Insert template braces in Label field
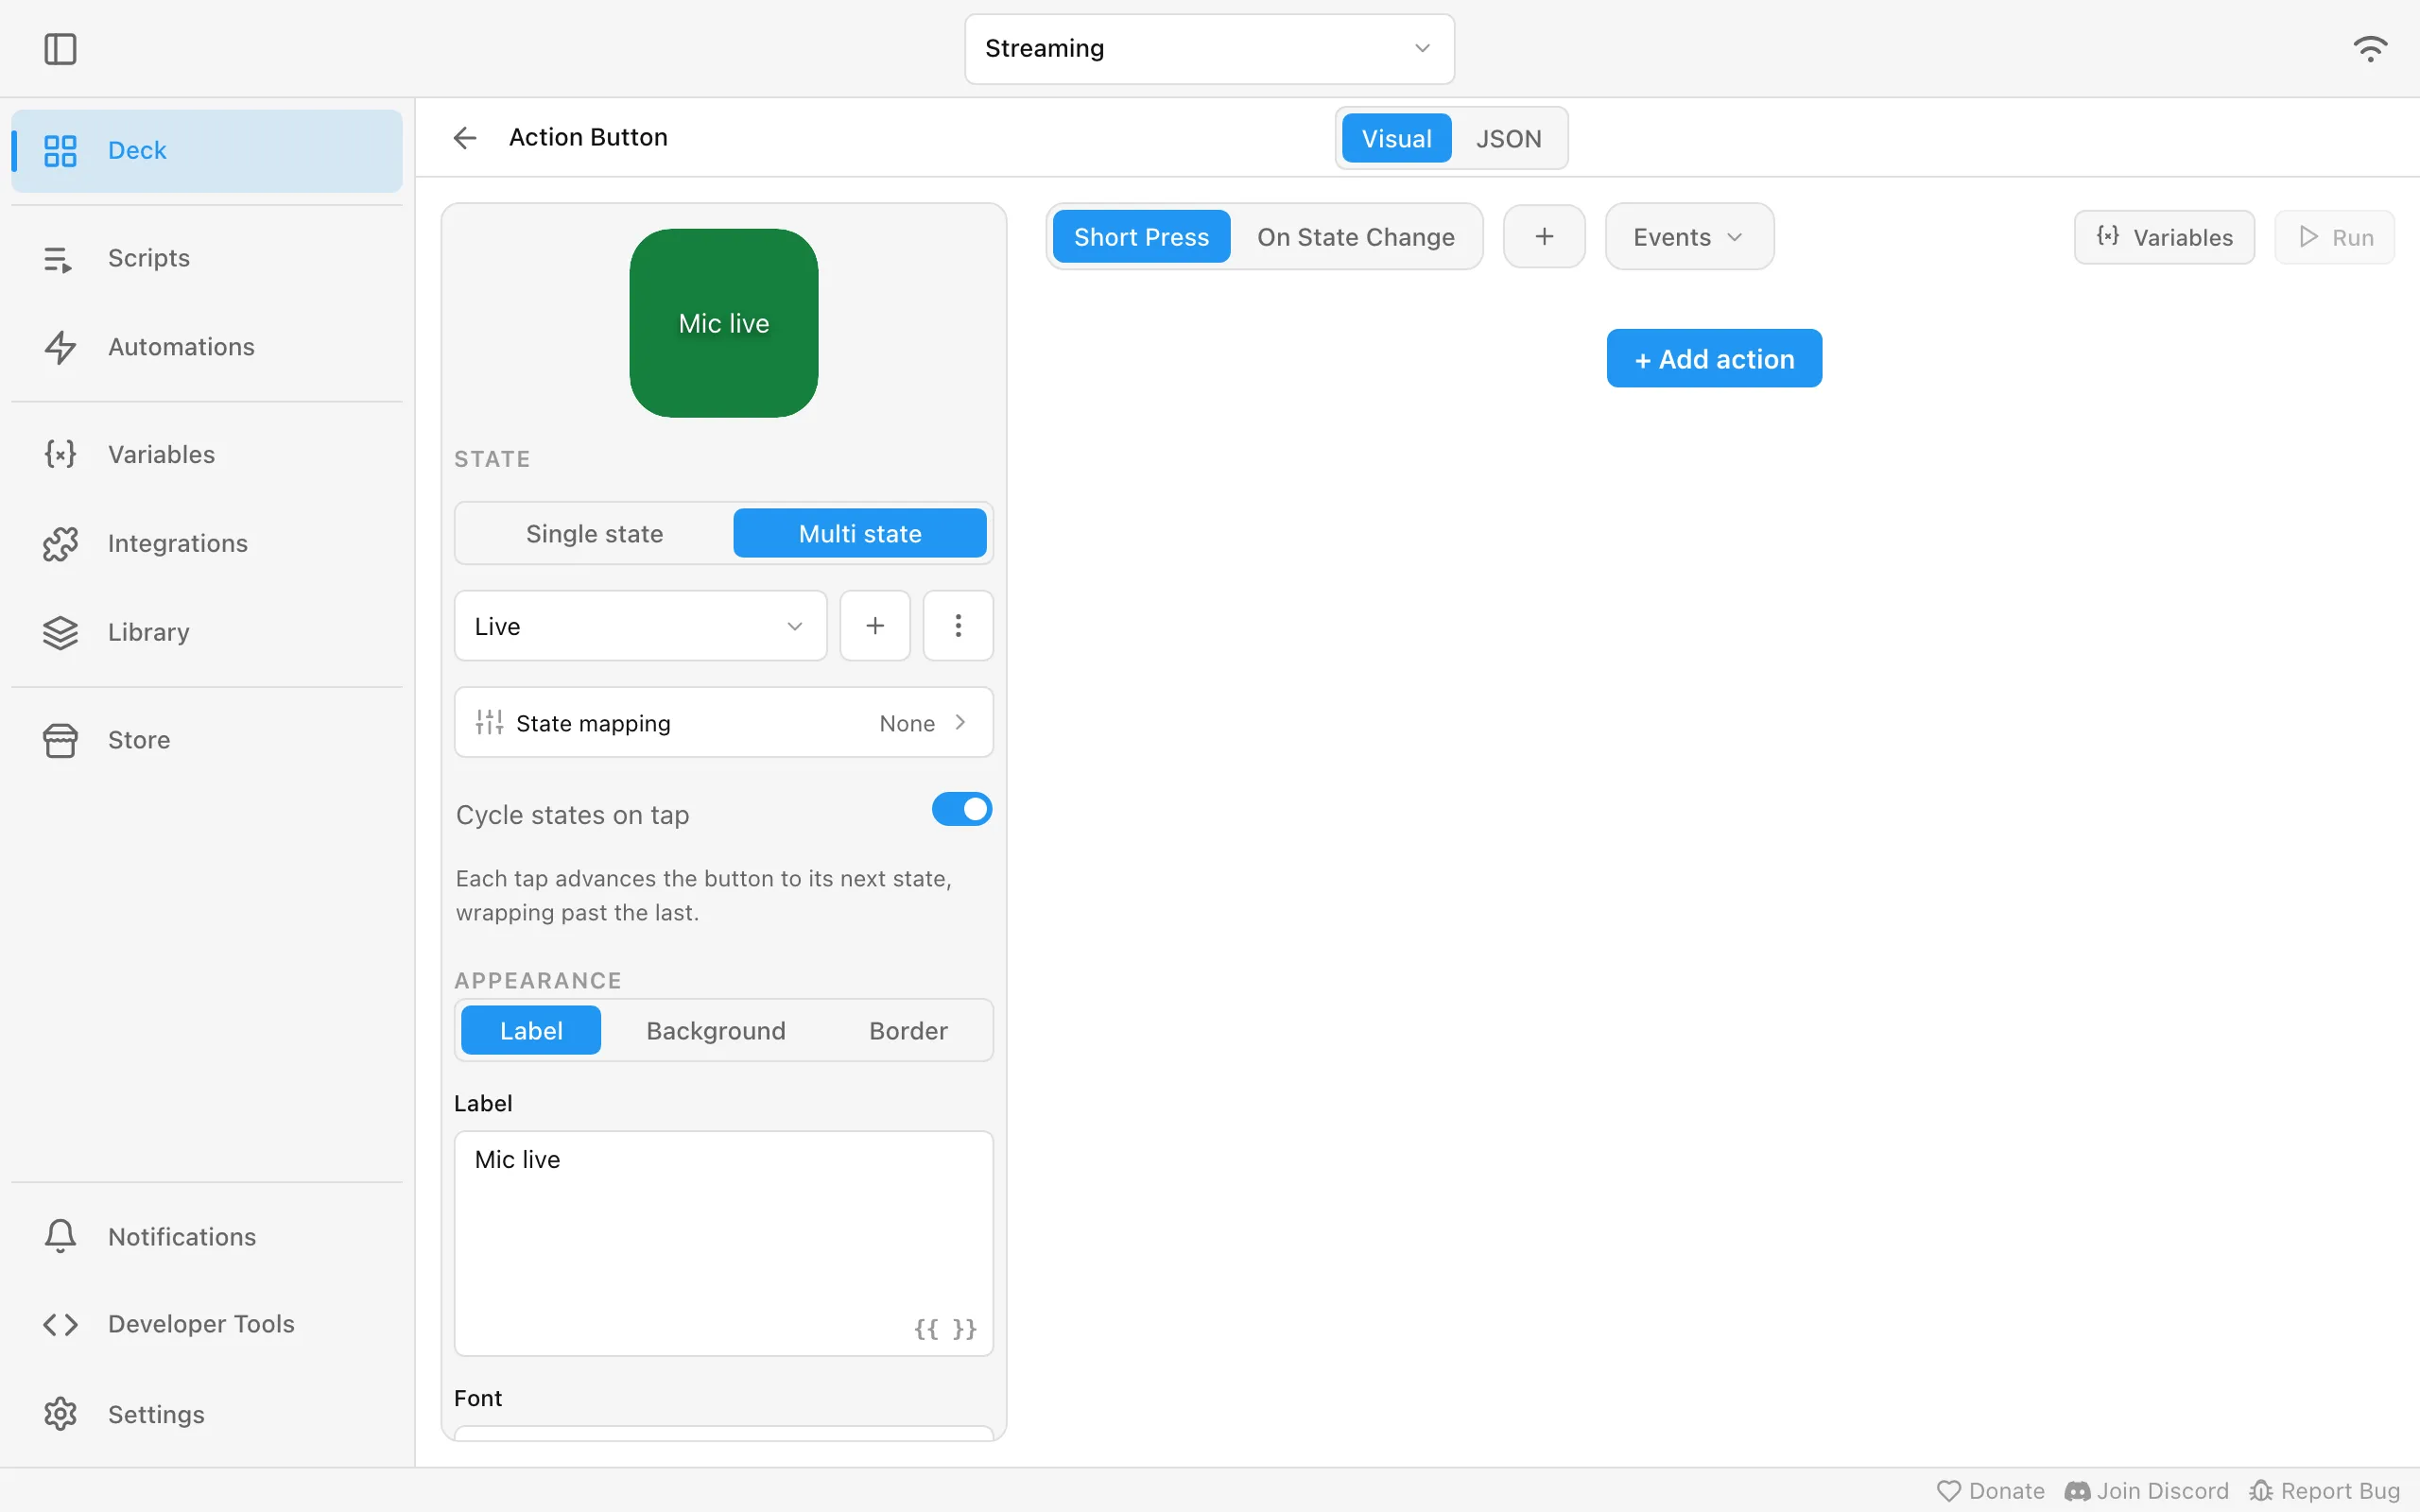Image resolution: width=2420 pixels, height=1512 pixels. [x=945, y=1328]
